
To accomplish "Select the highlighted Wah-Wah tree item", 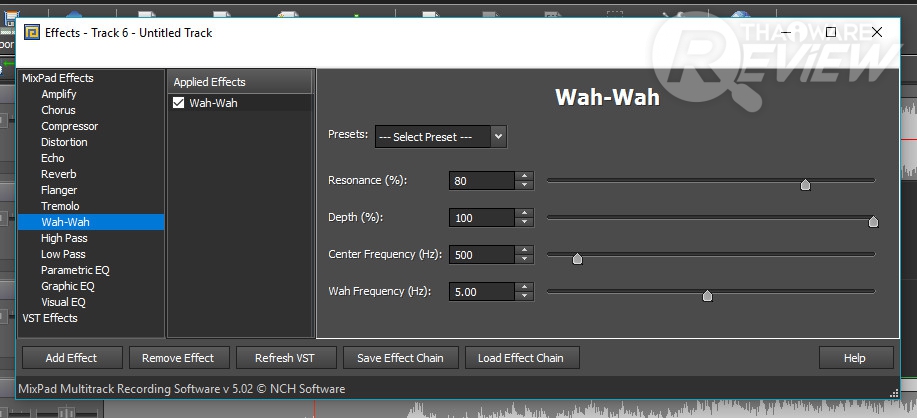I will (x=91, y=222).
